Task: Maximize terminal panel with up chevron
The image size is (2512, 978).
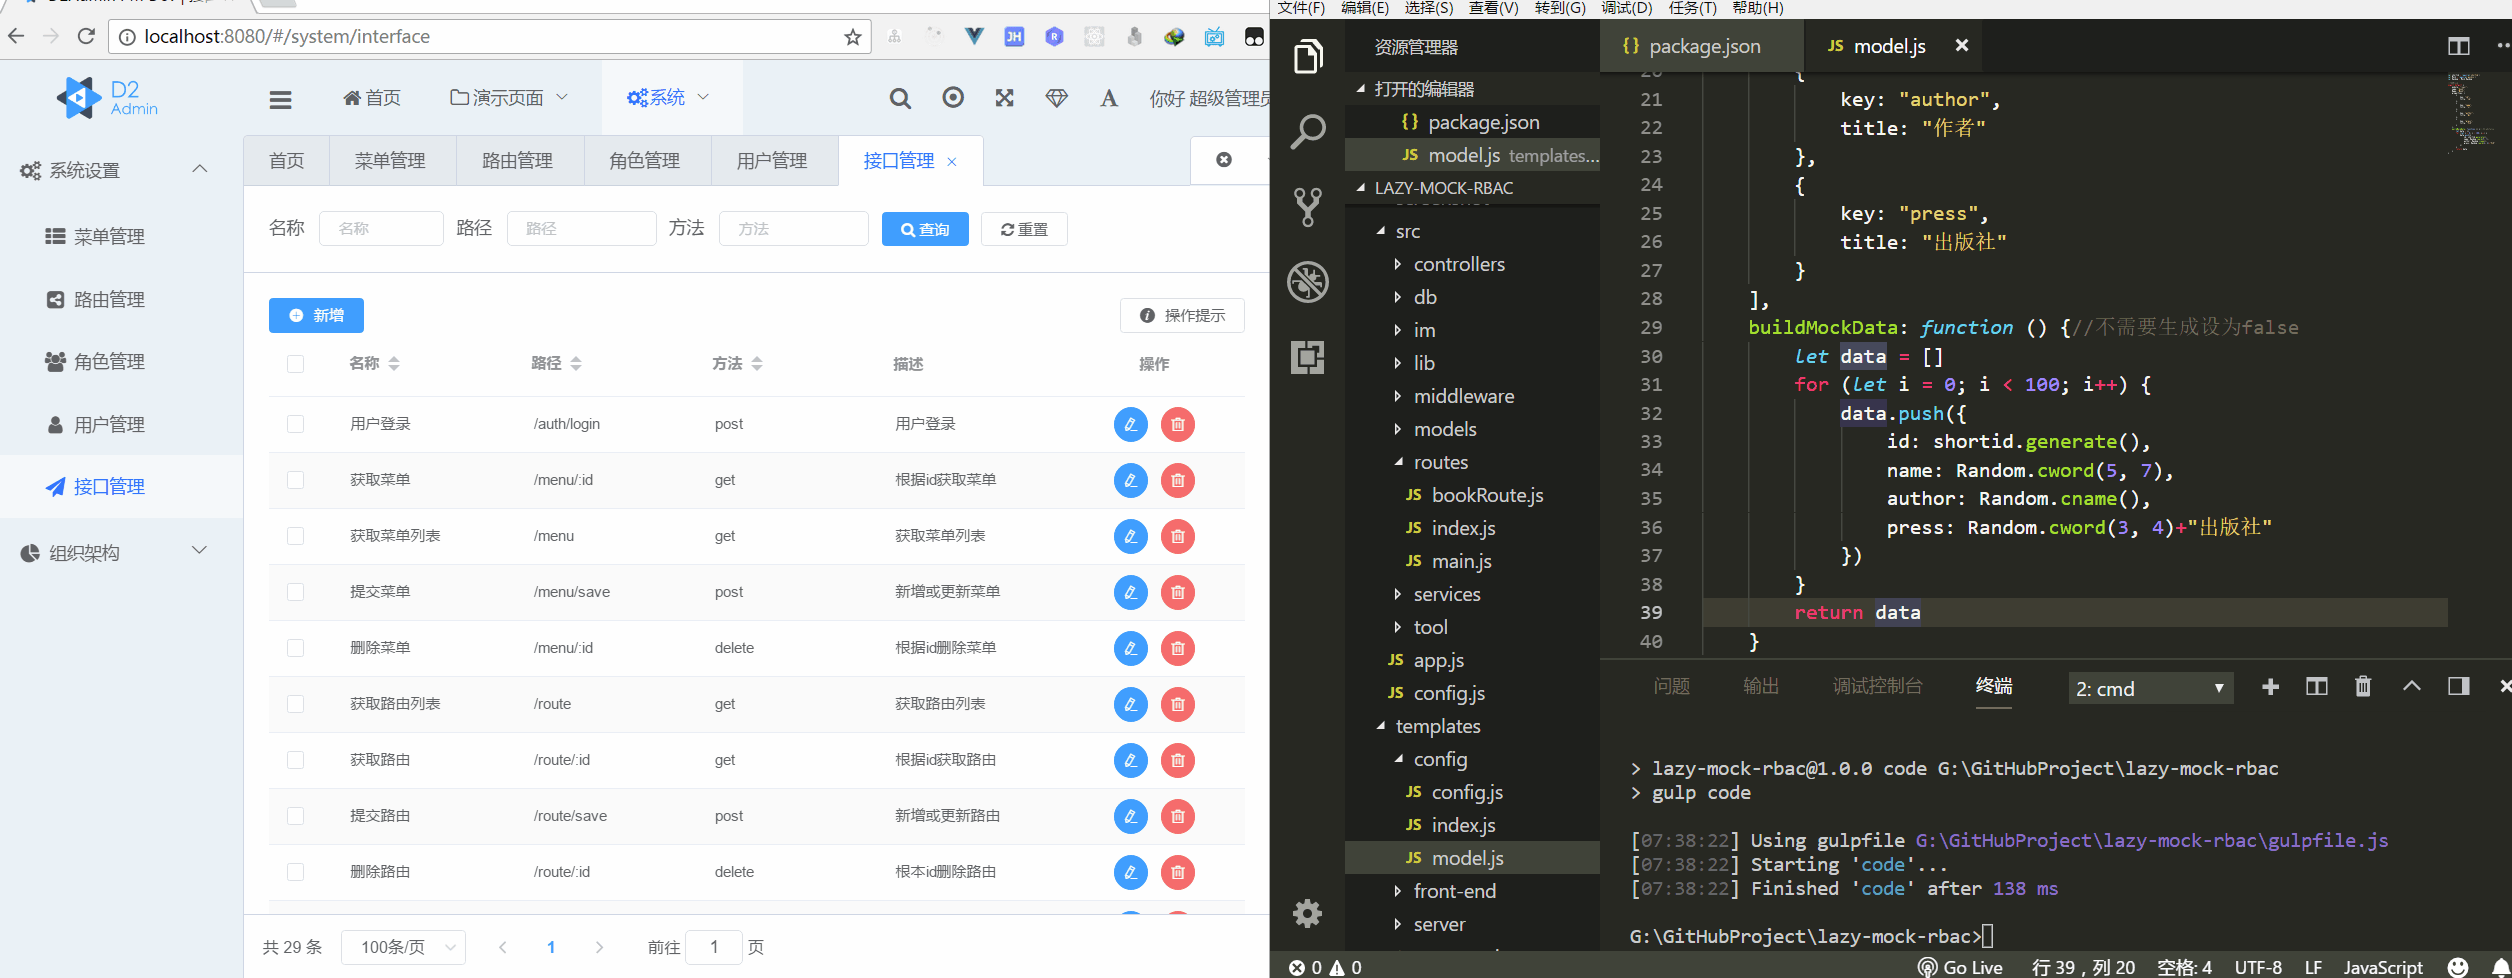Action: coord(2411,686)
